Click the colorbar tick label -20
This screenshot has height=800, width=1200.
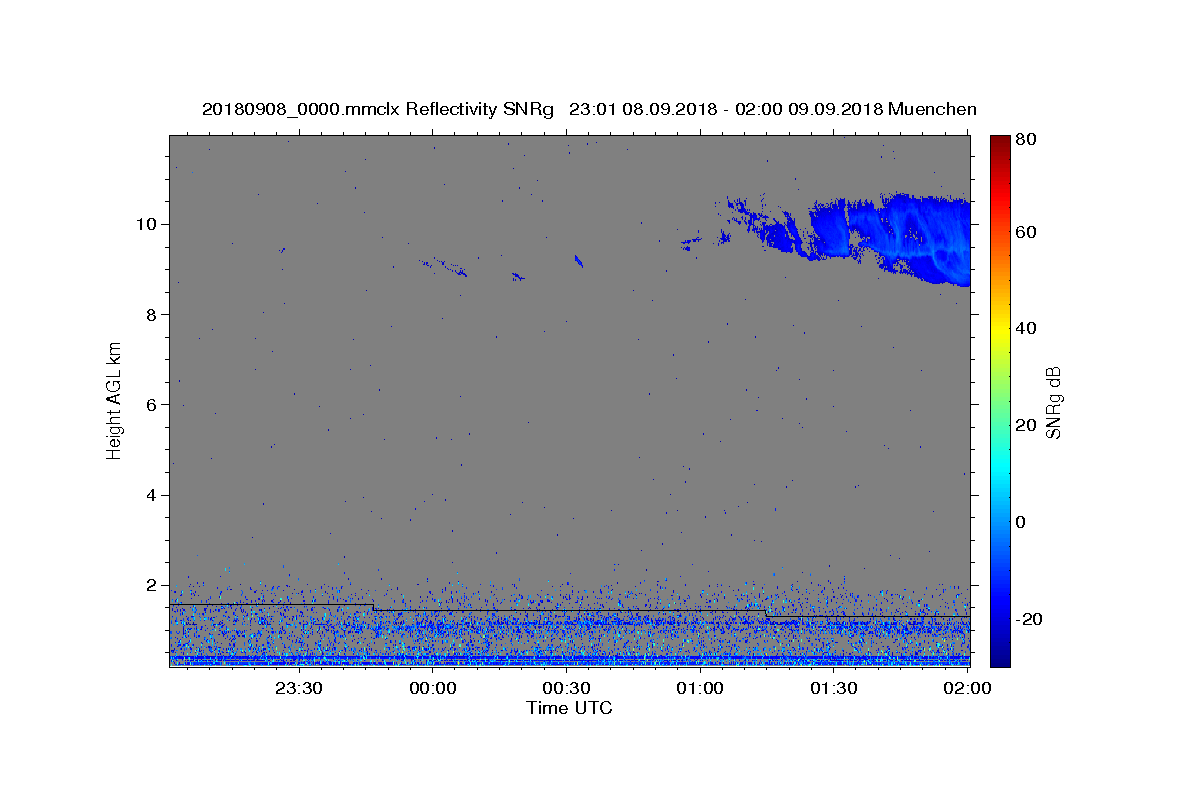1030,619
